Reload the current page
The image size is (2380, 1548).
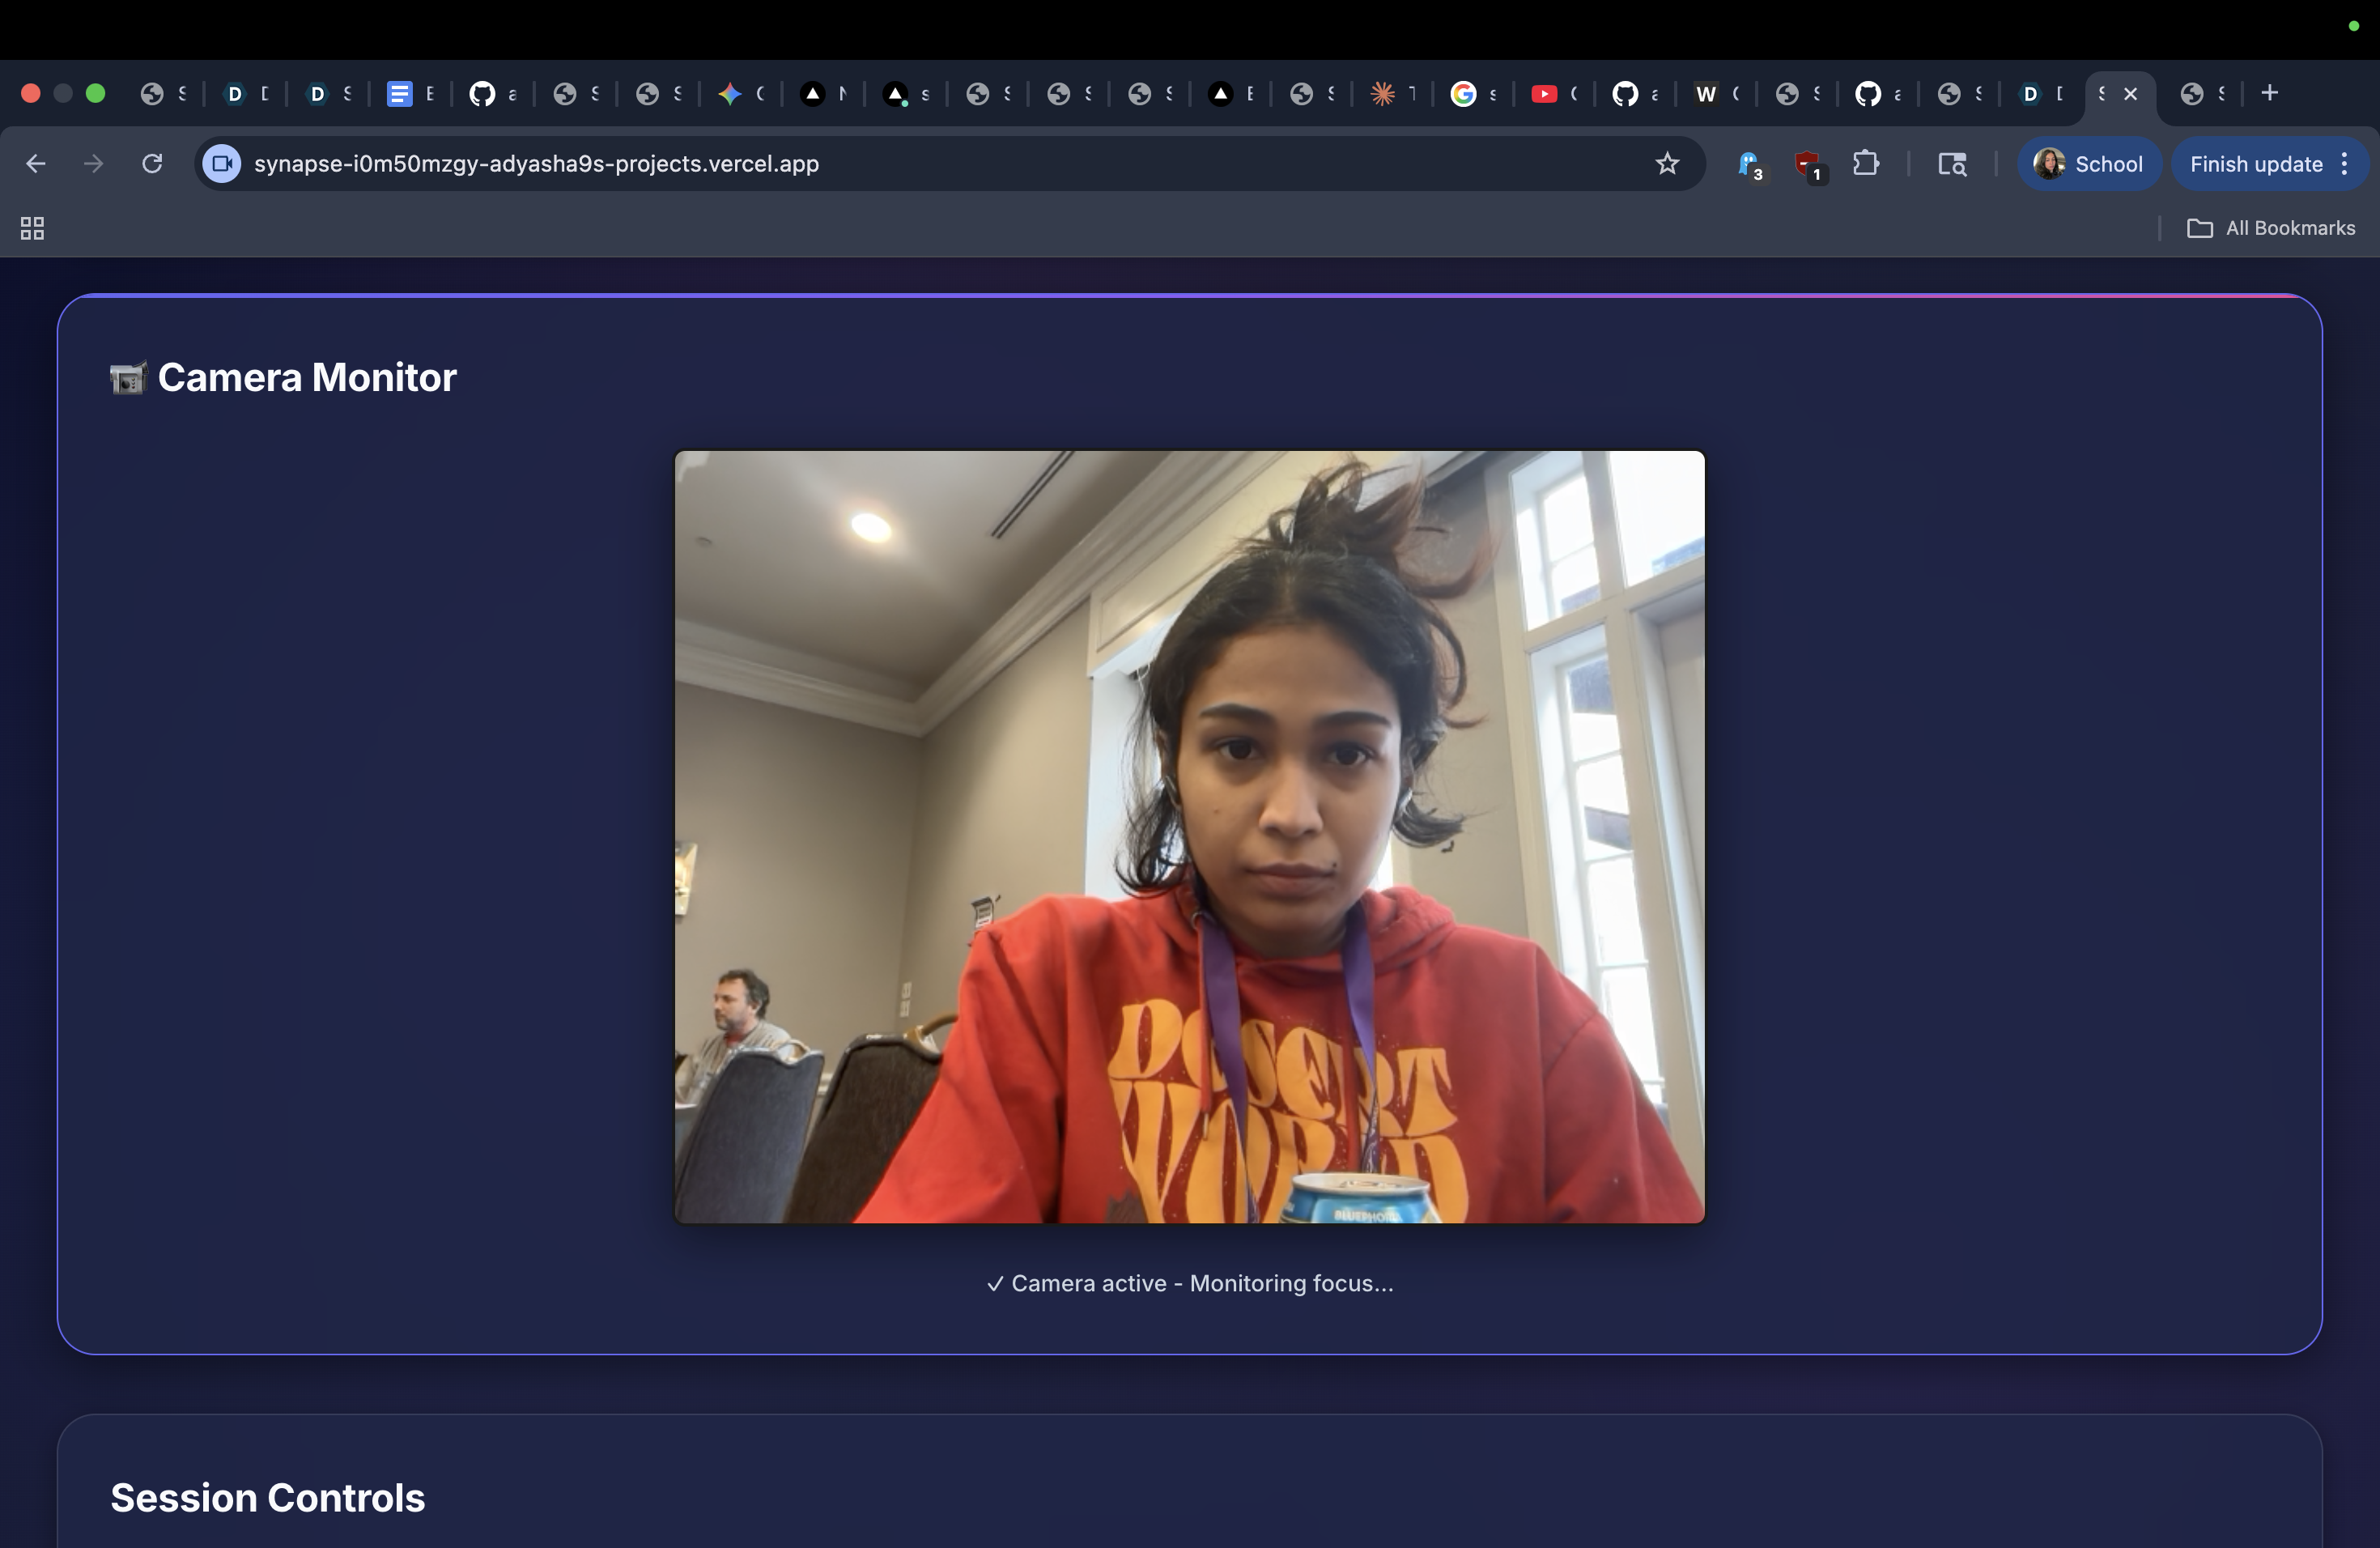click(152, 164)
